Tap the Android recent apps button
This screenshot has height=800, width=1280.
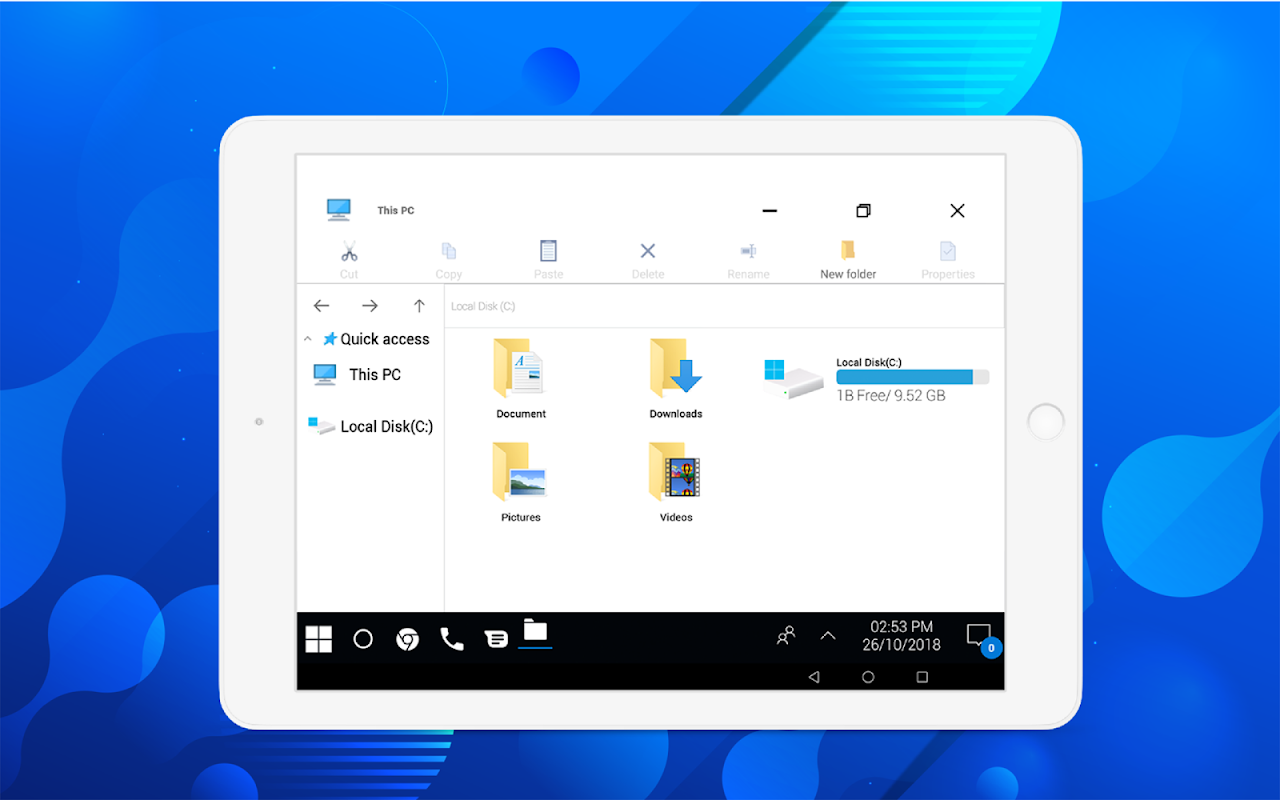tap(922, 677)
